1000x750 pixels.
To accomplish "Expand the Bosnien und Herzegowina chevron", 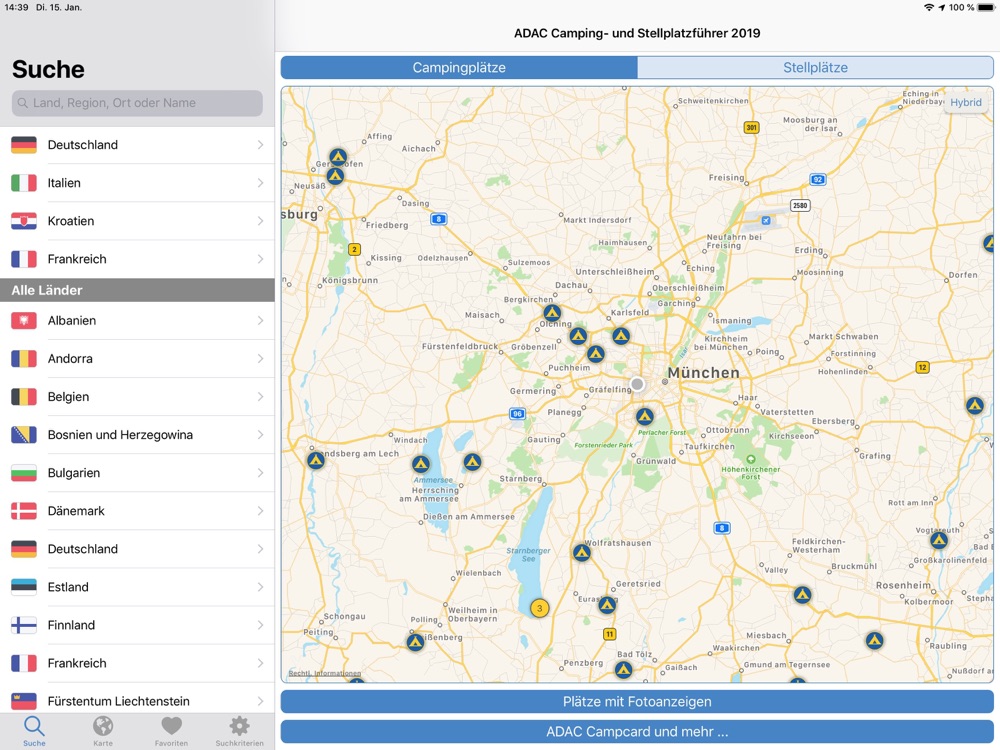I will [260, 435].
